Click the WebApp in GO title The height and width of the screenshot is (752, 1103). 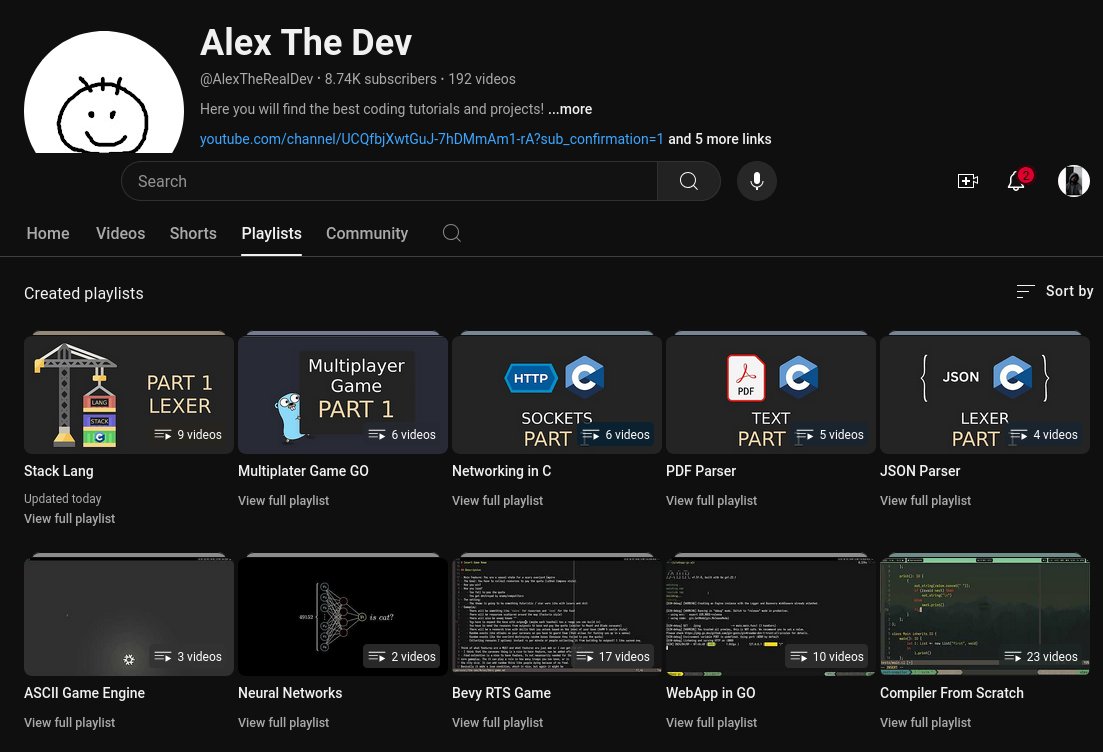[x=710, y=694]
